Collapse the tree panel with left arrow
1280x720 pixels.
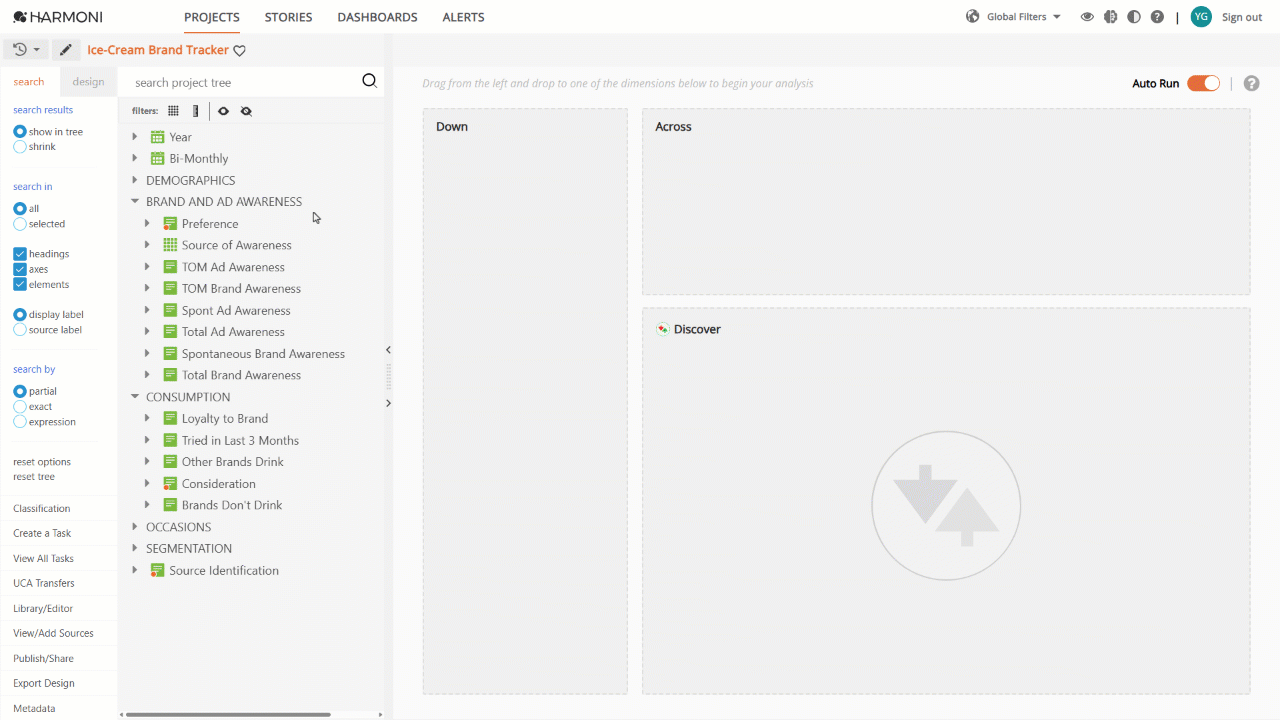click(388, 350)
